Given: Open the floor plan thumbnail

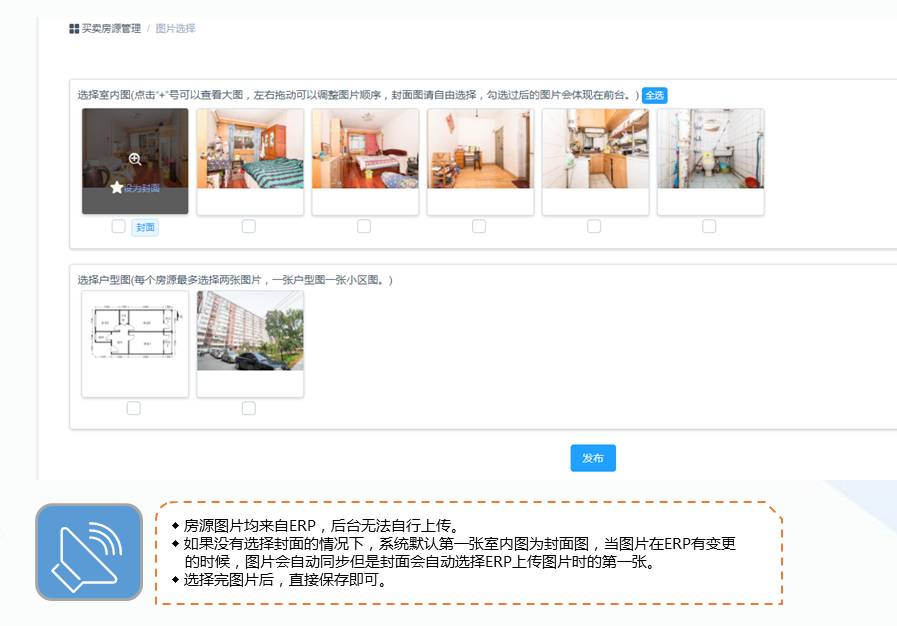Looking at the screenshot, I should pos(135,332).
